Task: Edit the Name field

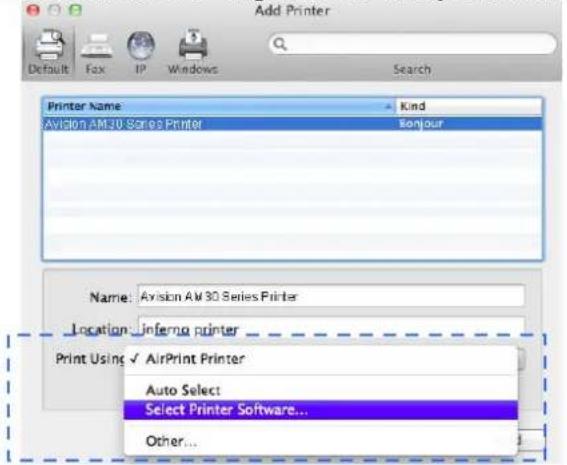Action: tap(331, 296)
